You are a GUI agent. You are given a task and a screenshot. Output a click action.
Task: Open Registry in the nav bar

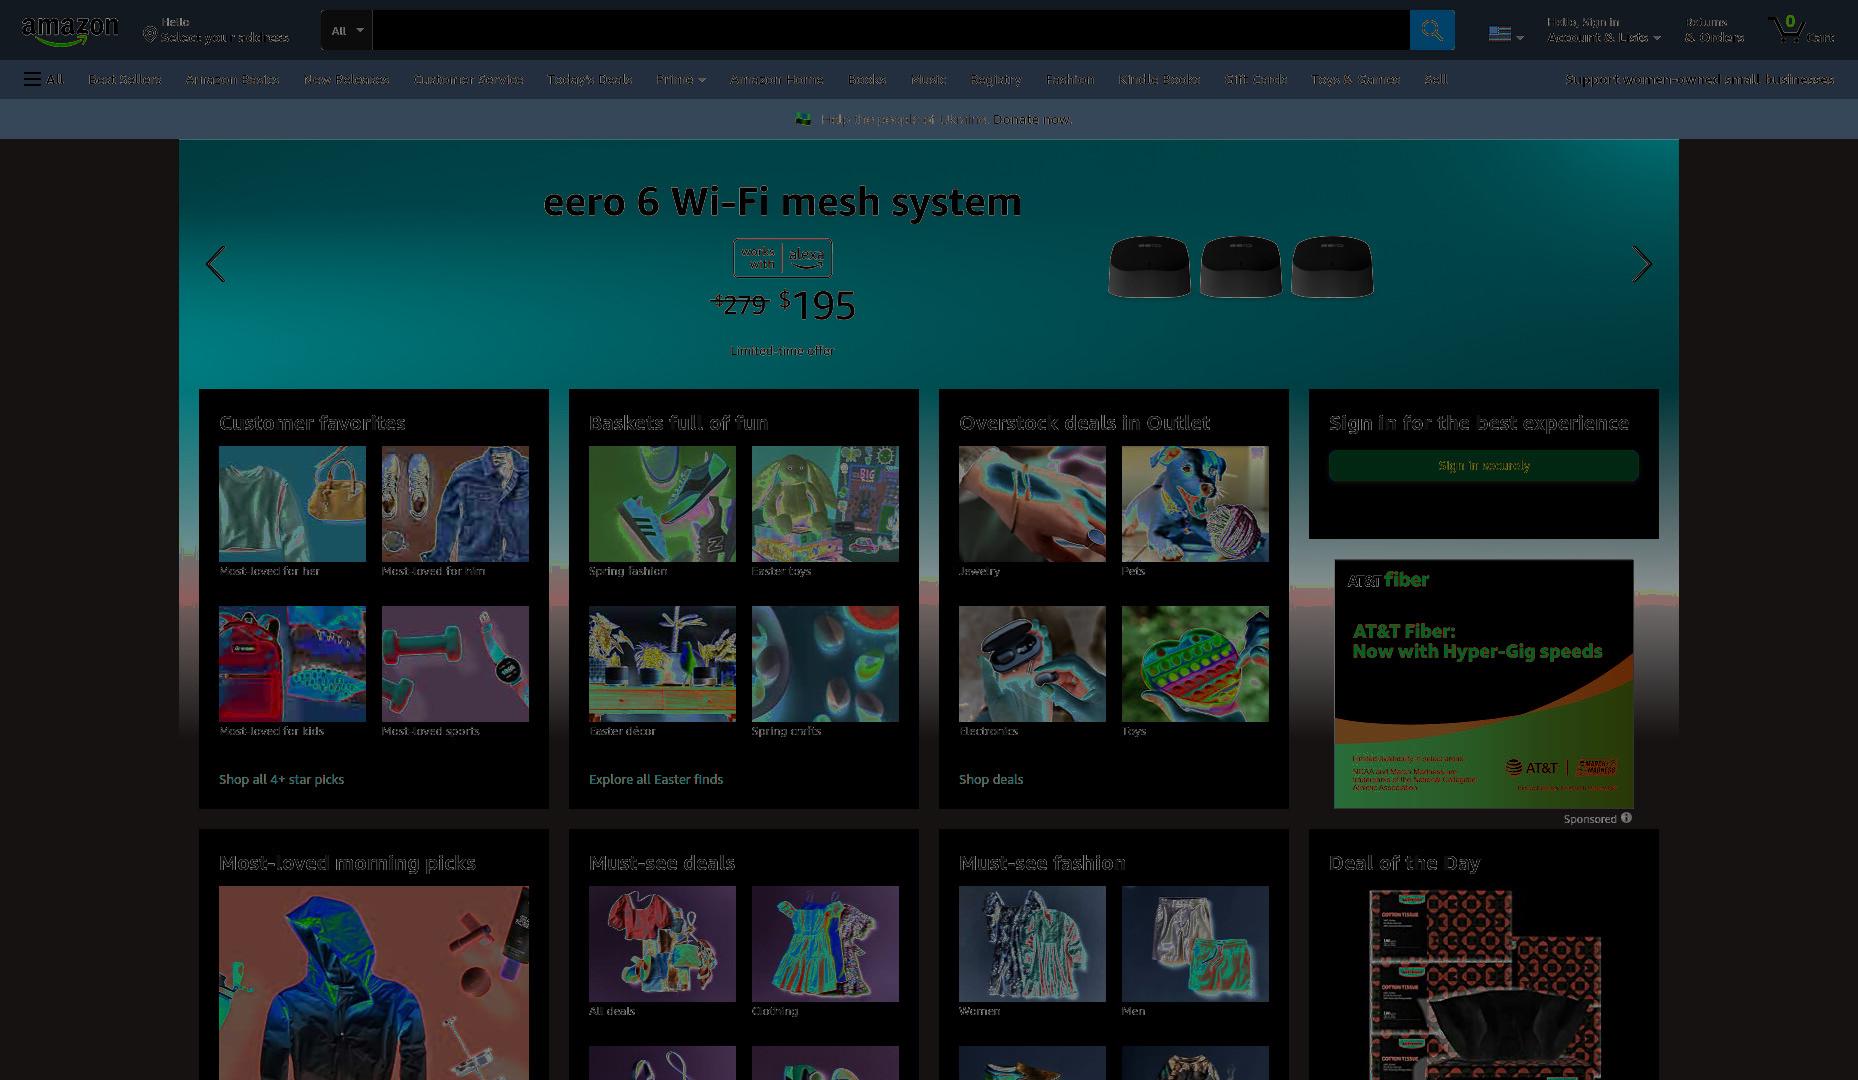pyautogui.click(x=996, y=79)
